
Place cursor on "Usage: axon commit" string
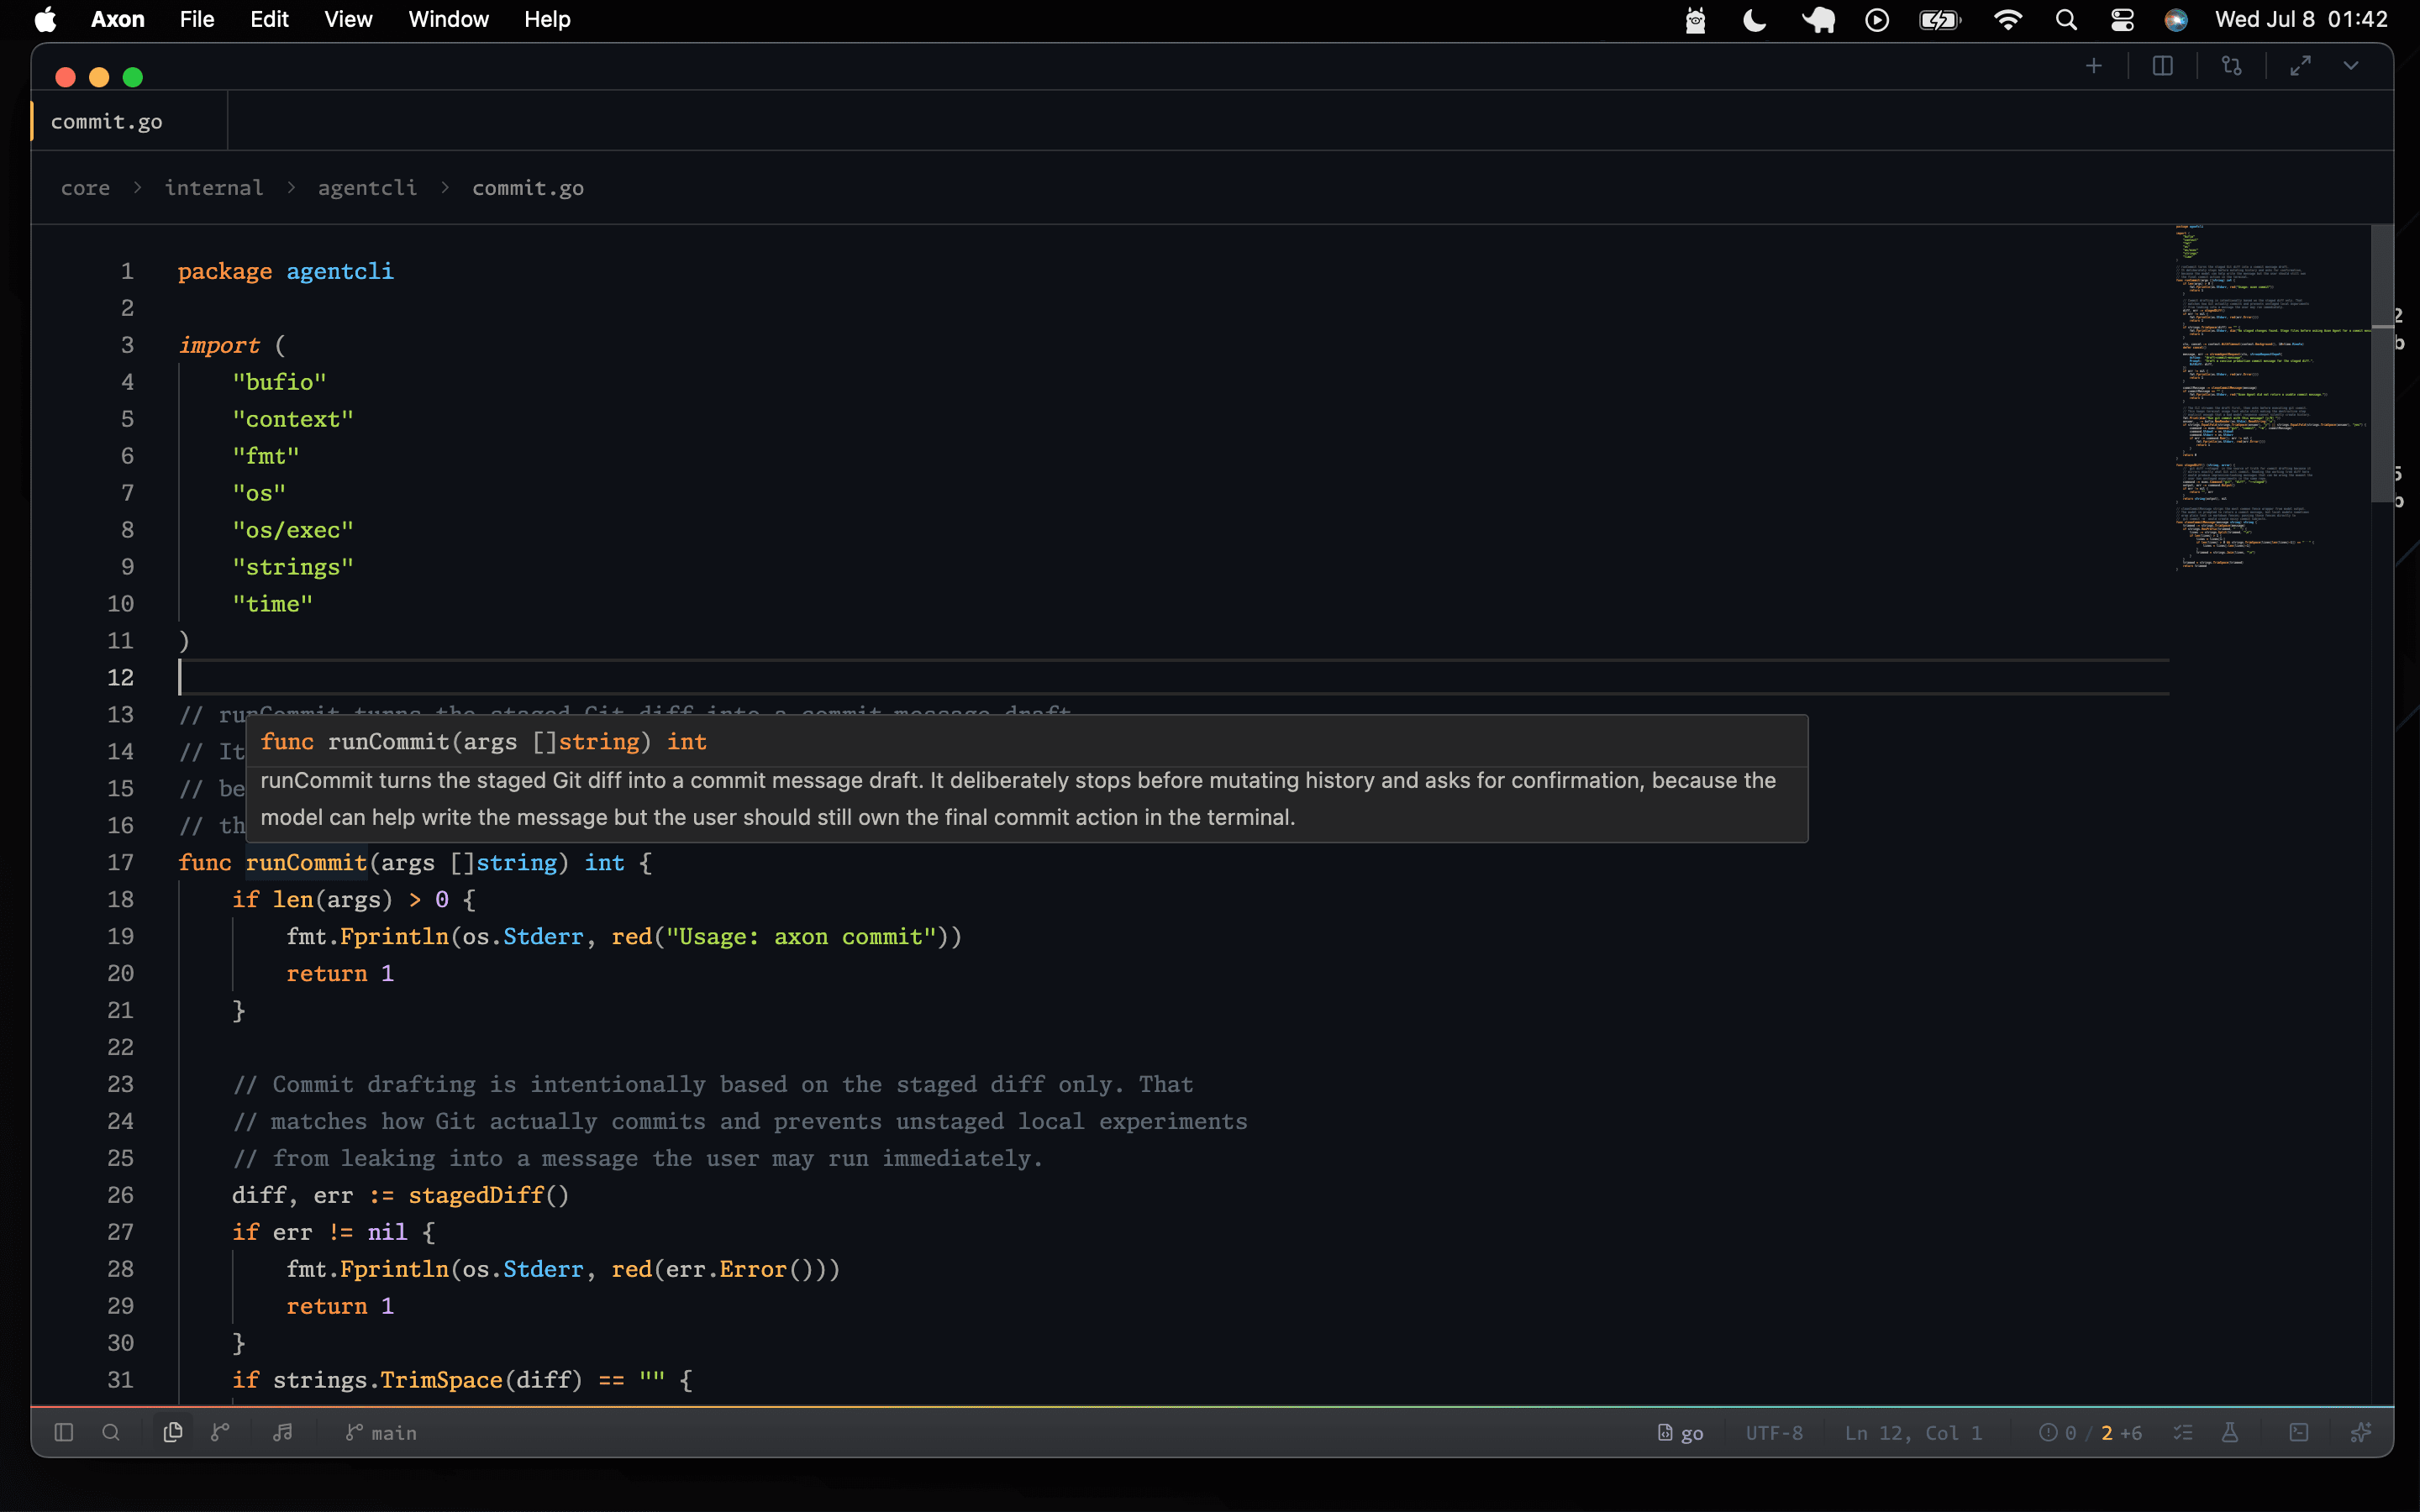coord(800,936)
